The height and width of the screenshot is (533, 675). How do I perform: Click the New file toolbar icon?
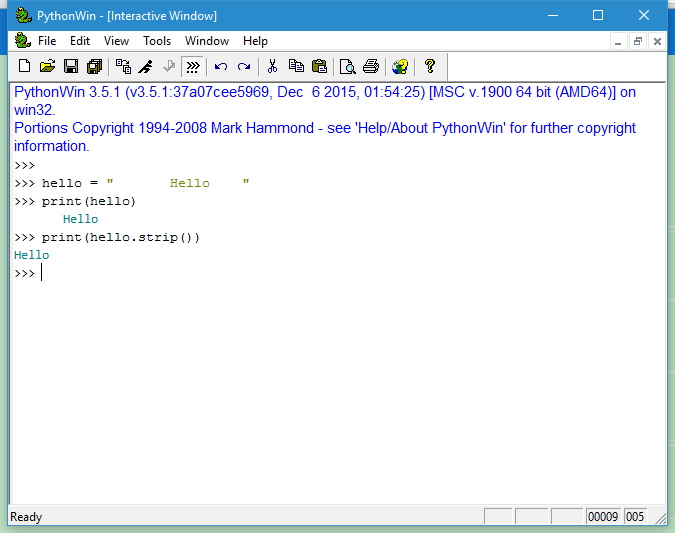pos(25,66)
